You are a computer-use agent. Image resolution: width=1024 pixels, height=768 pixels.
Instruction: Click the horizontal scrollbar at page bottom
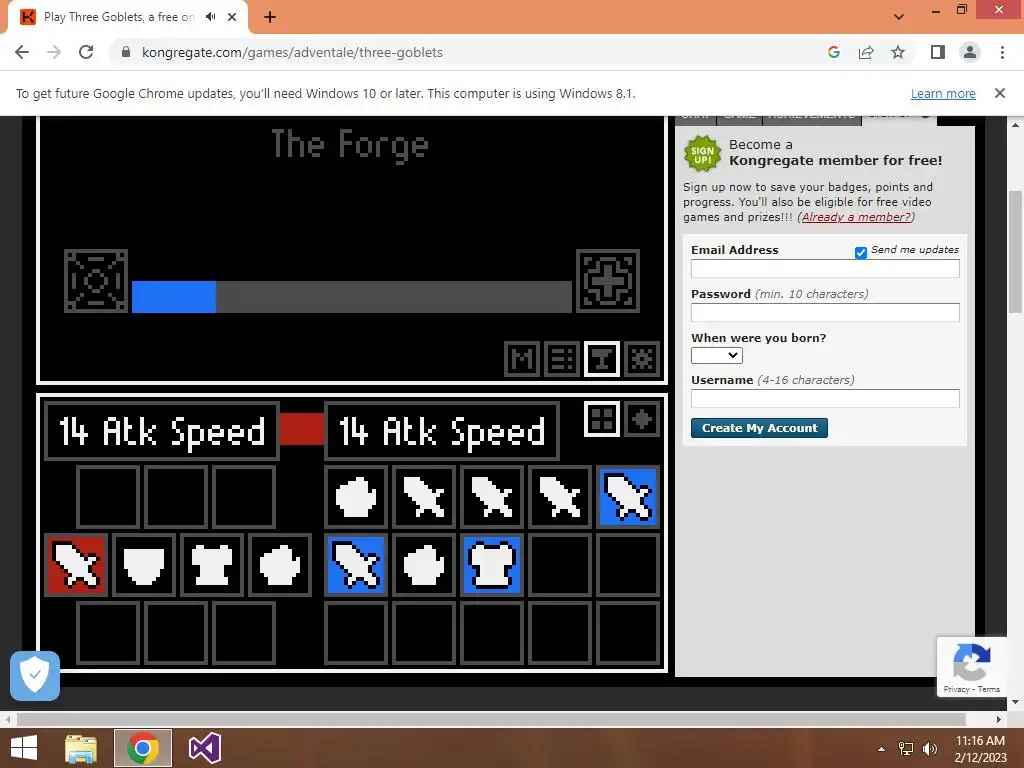[x=491, y=719]
